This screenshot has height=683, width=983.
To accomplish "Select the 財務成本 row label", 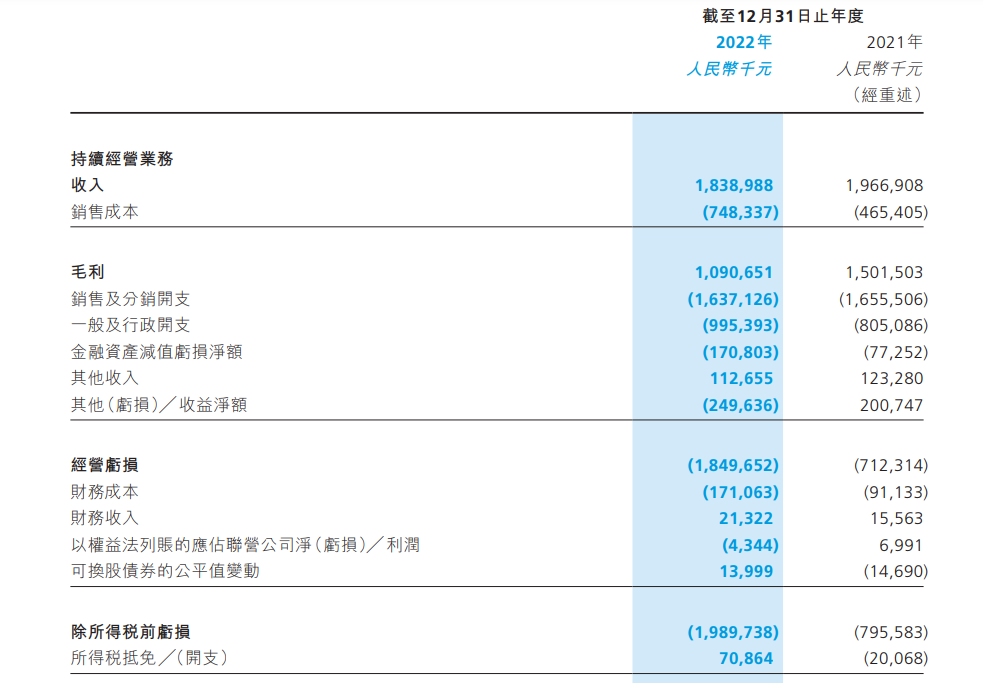I will [x=105, y=492].
